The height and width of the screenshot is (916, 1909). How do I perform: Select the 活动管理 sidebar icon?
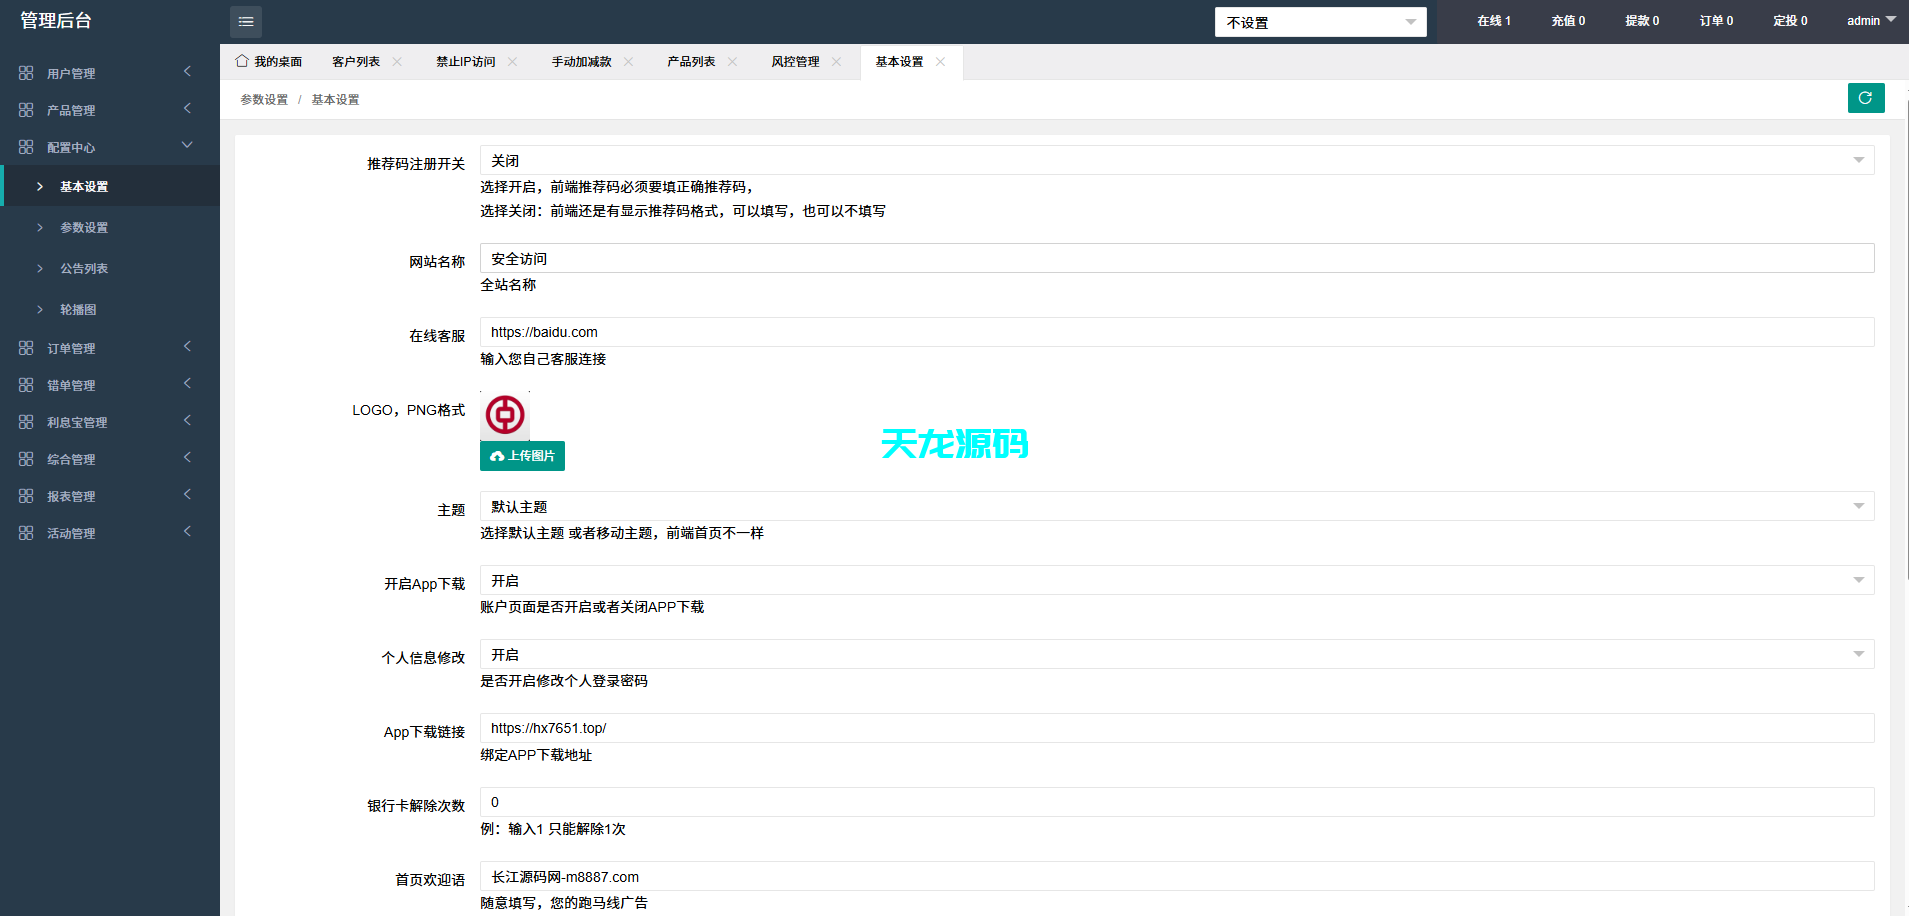click(x=26, y=532)
